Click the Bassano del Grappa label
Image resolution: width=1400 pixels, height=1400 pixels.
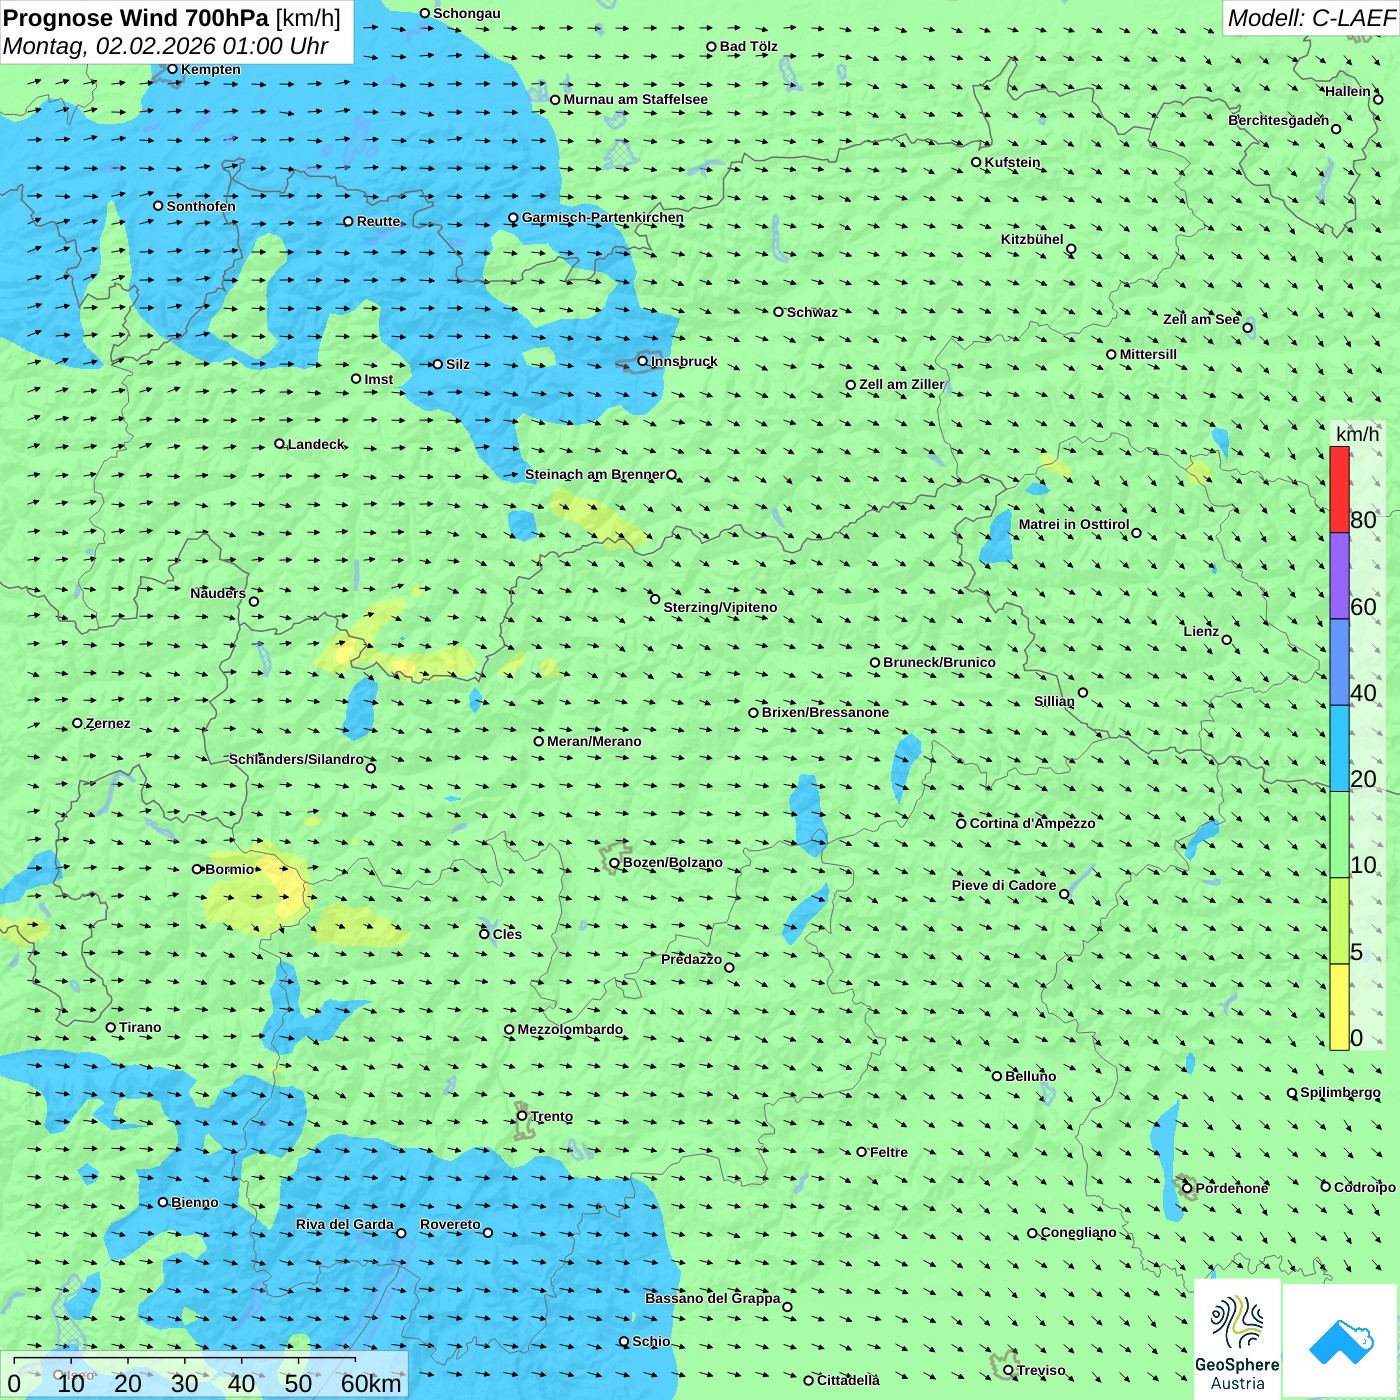(713, 1298)
